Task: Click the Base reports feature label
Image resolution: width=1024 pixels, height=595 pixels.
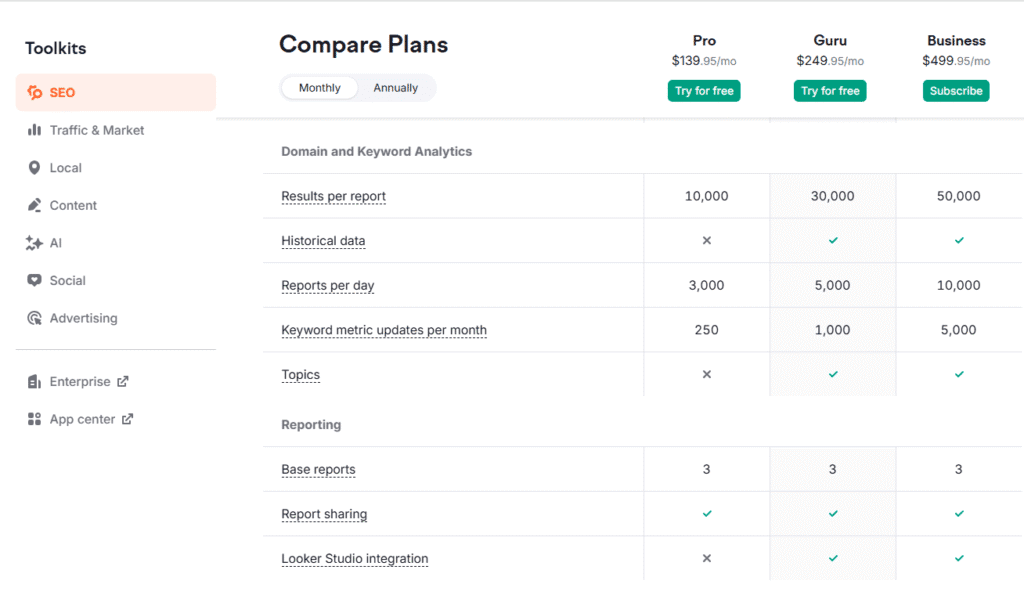Action: tap(318, 470)
